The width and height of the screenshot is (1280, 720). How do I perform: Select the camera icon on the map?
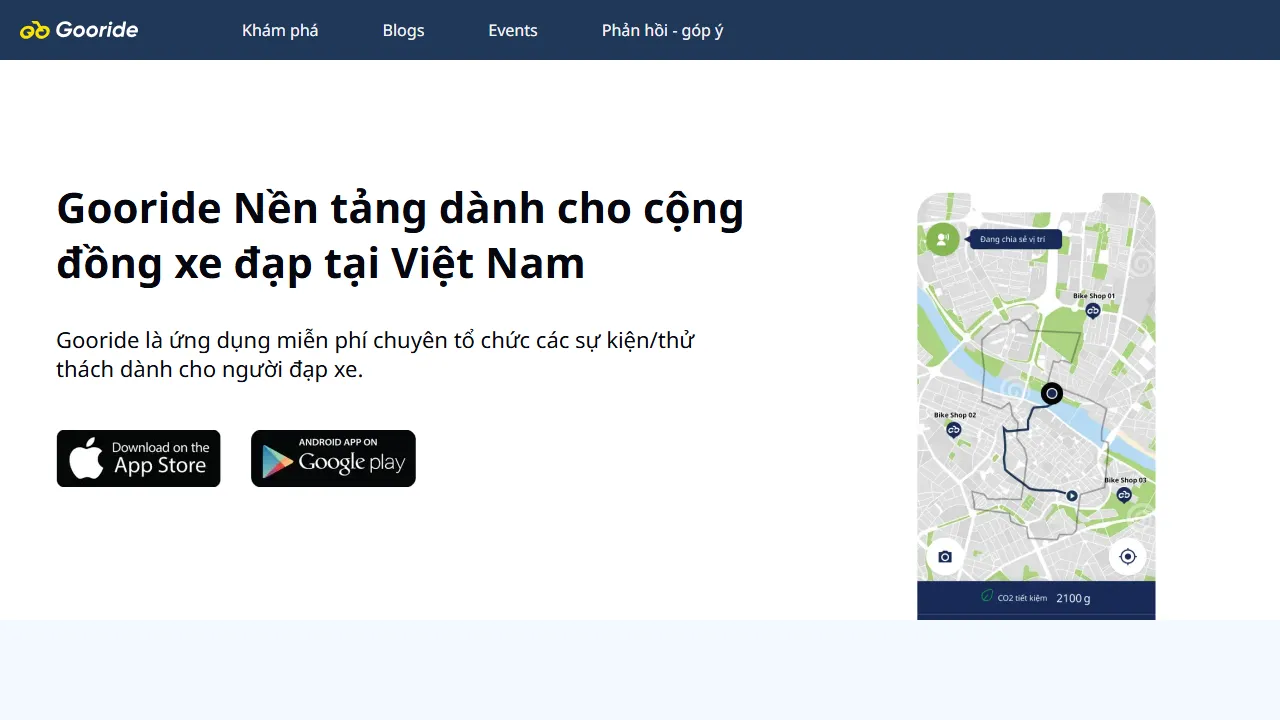(x=944, y=556)
